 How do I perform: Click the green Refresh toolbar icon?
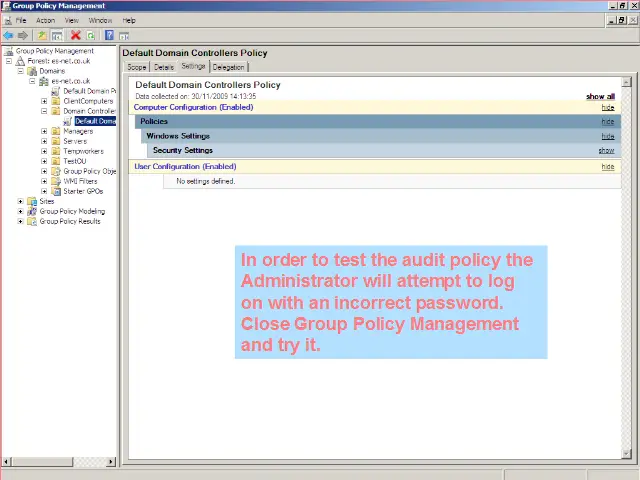coord(91,36)
